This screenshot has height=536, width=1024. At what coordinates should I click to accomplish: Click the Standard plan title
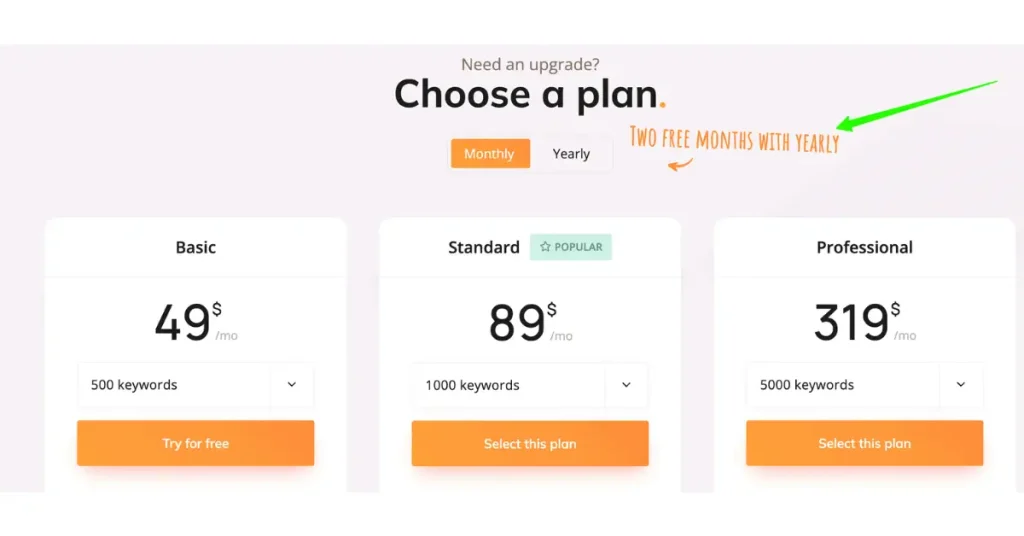(484, 248)
